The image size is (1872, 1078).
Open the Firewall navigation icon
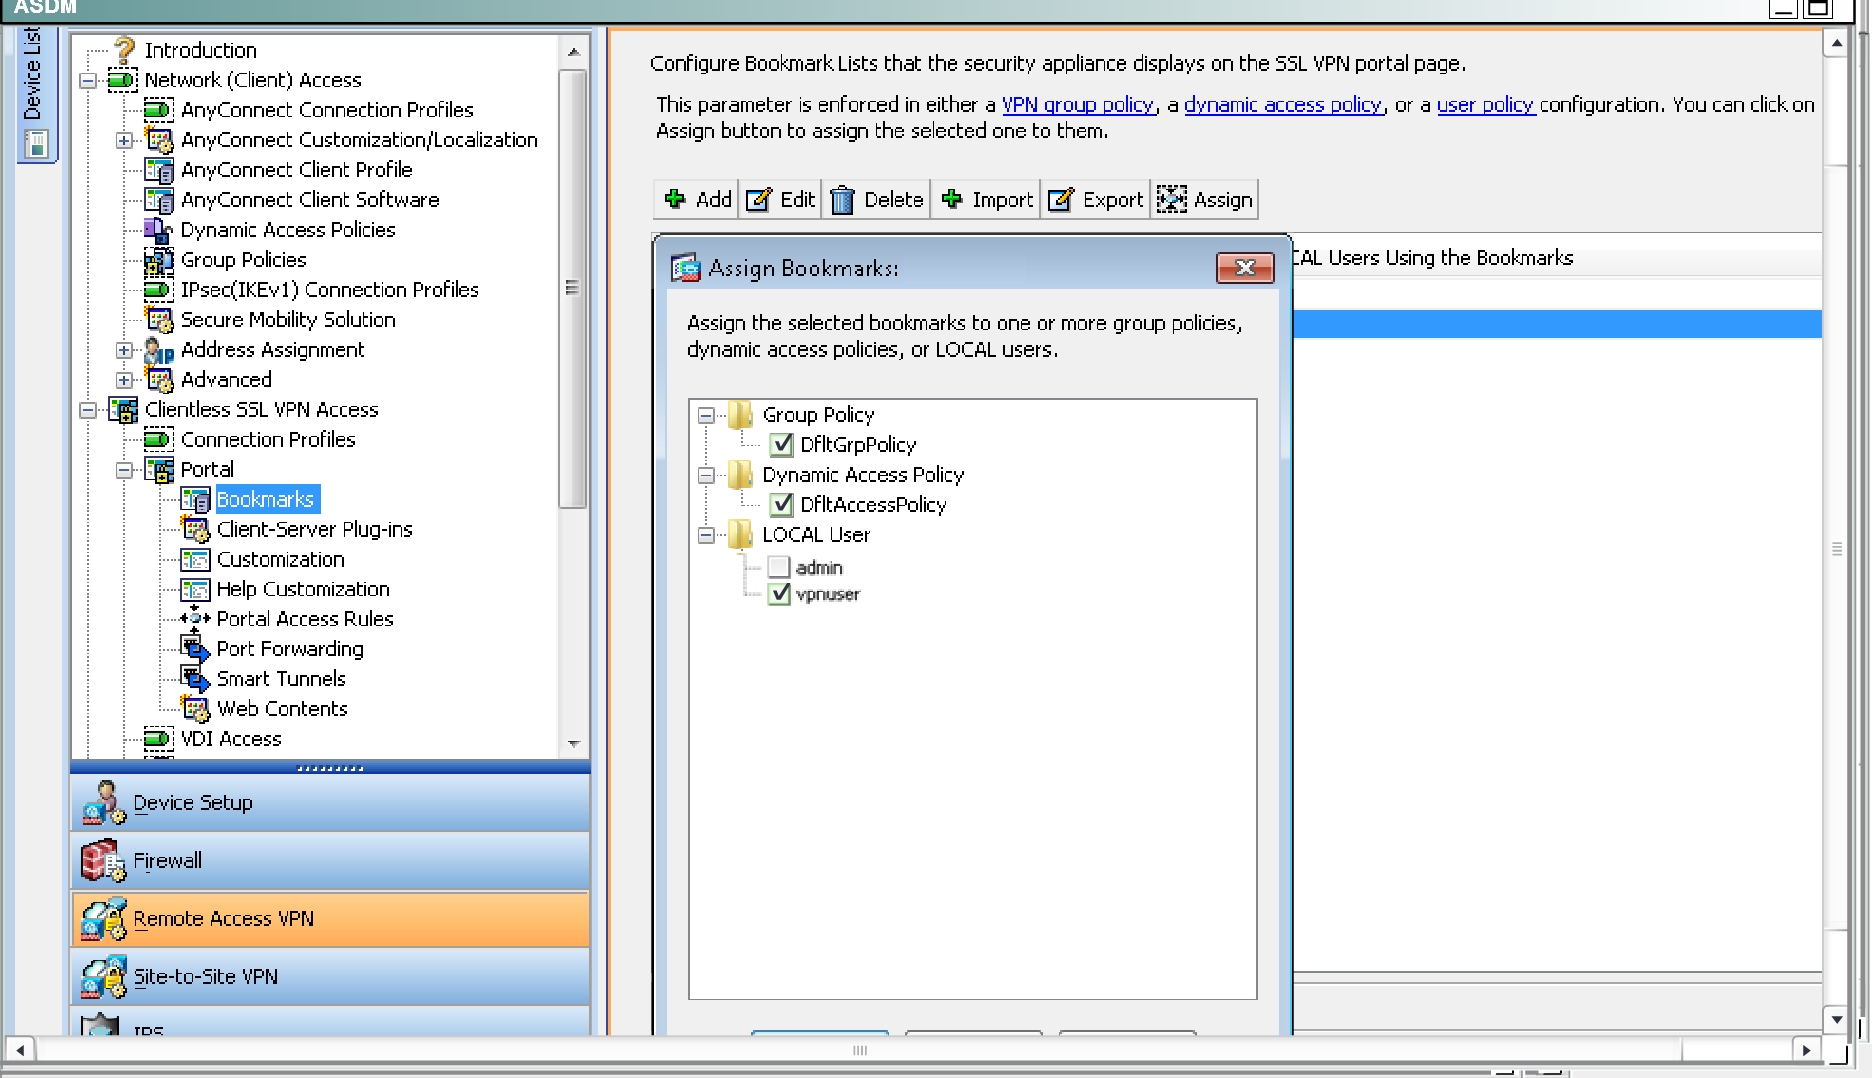tap(103, 861)
